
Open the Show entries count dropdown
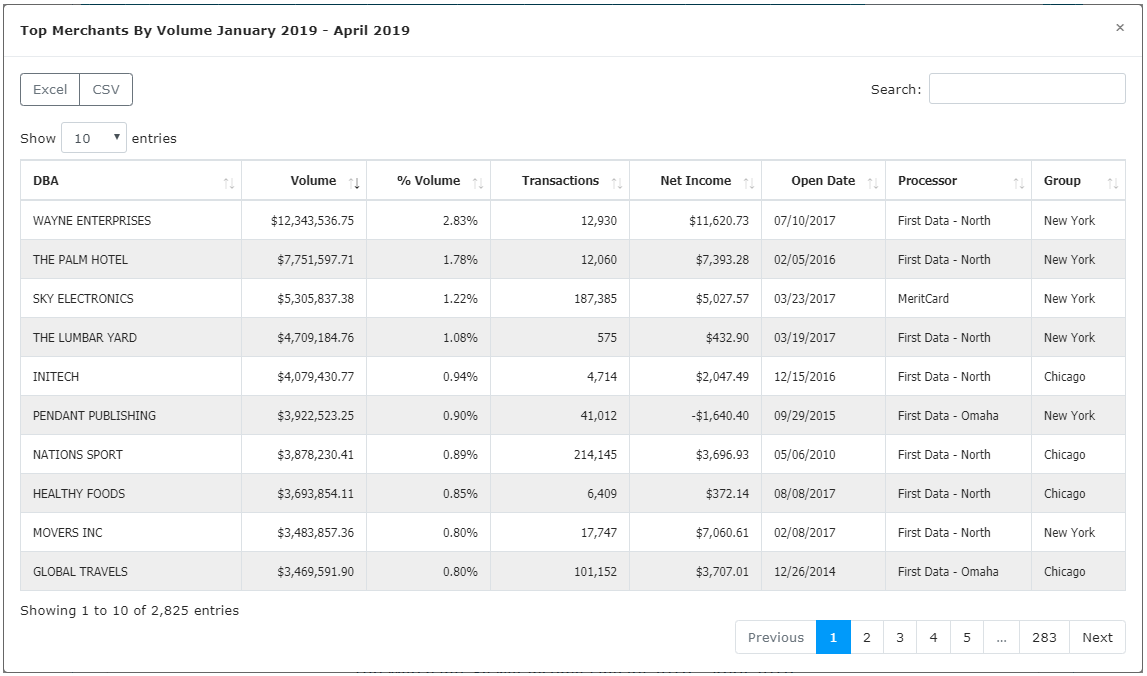point(94,138)
